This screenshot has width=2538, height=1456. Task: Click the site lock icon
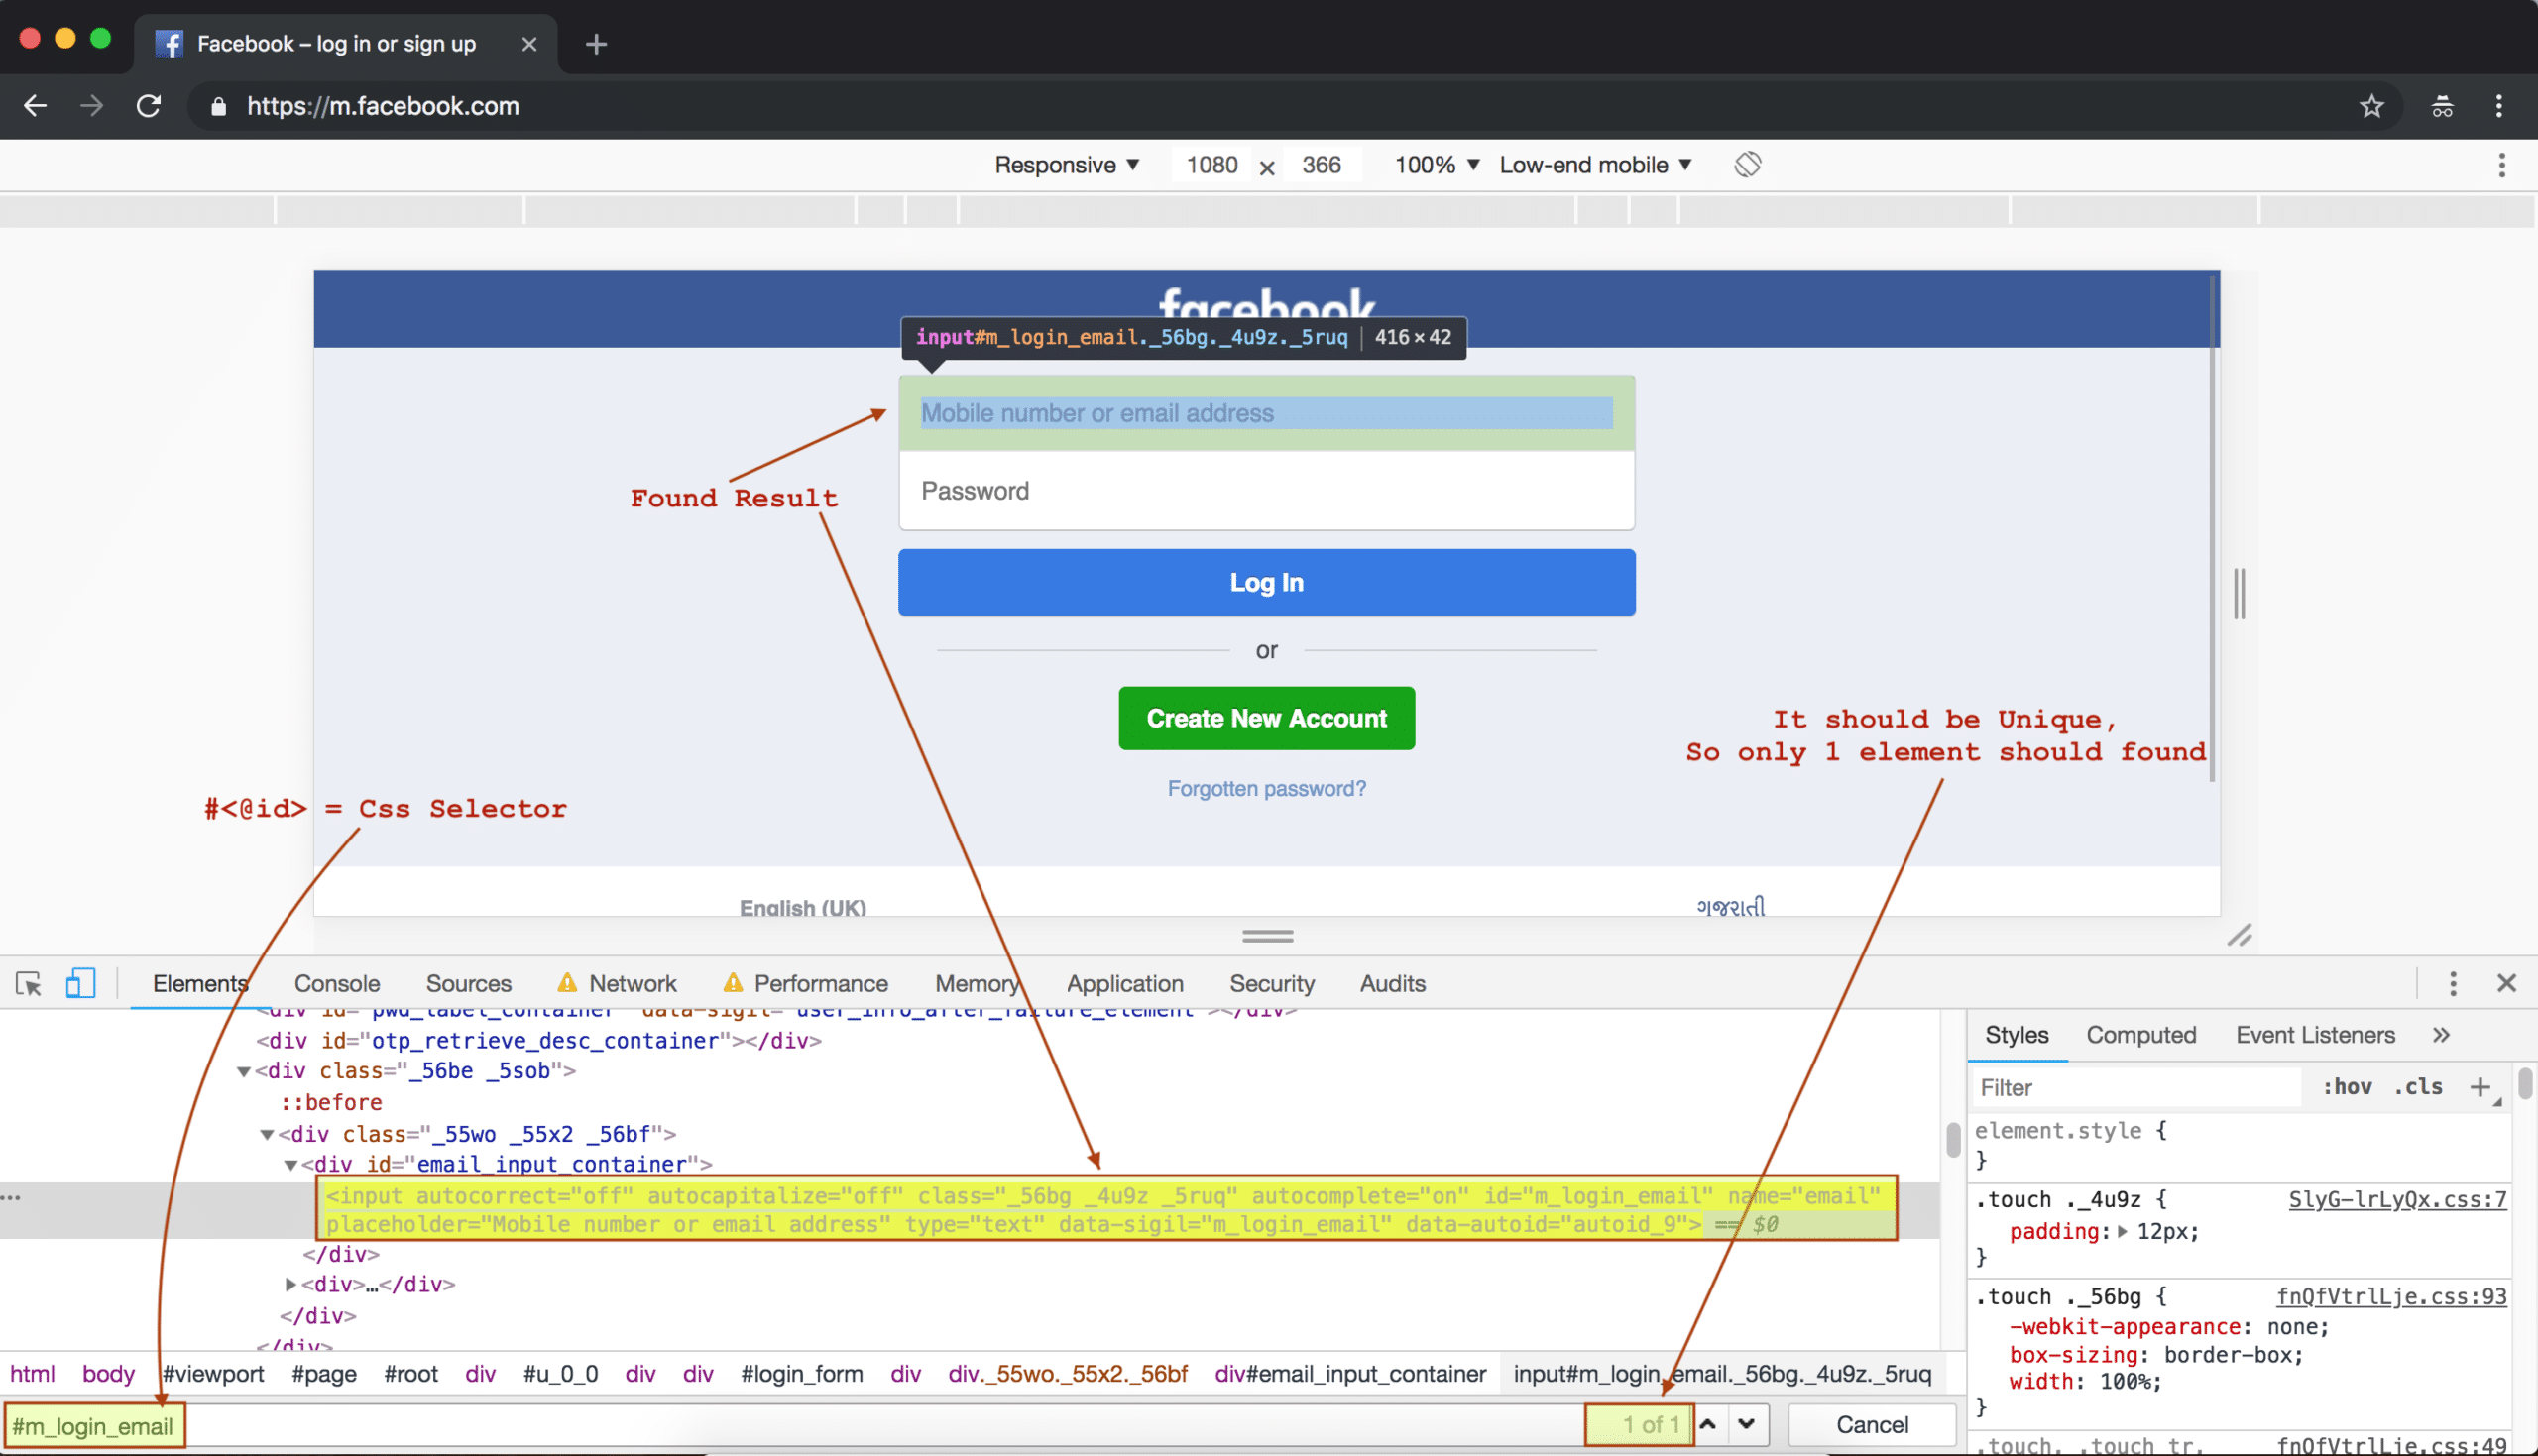pos(218,106)
